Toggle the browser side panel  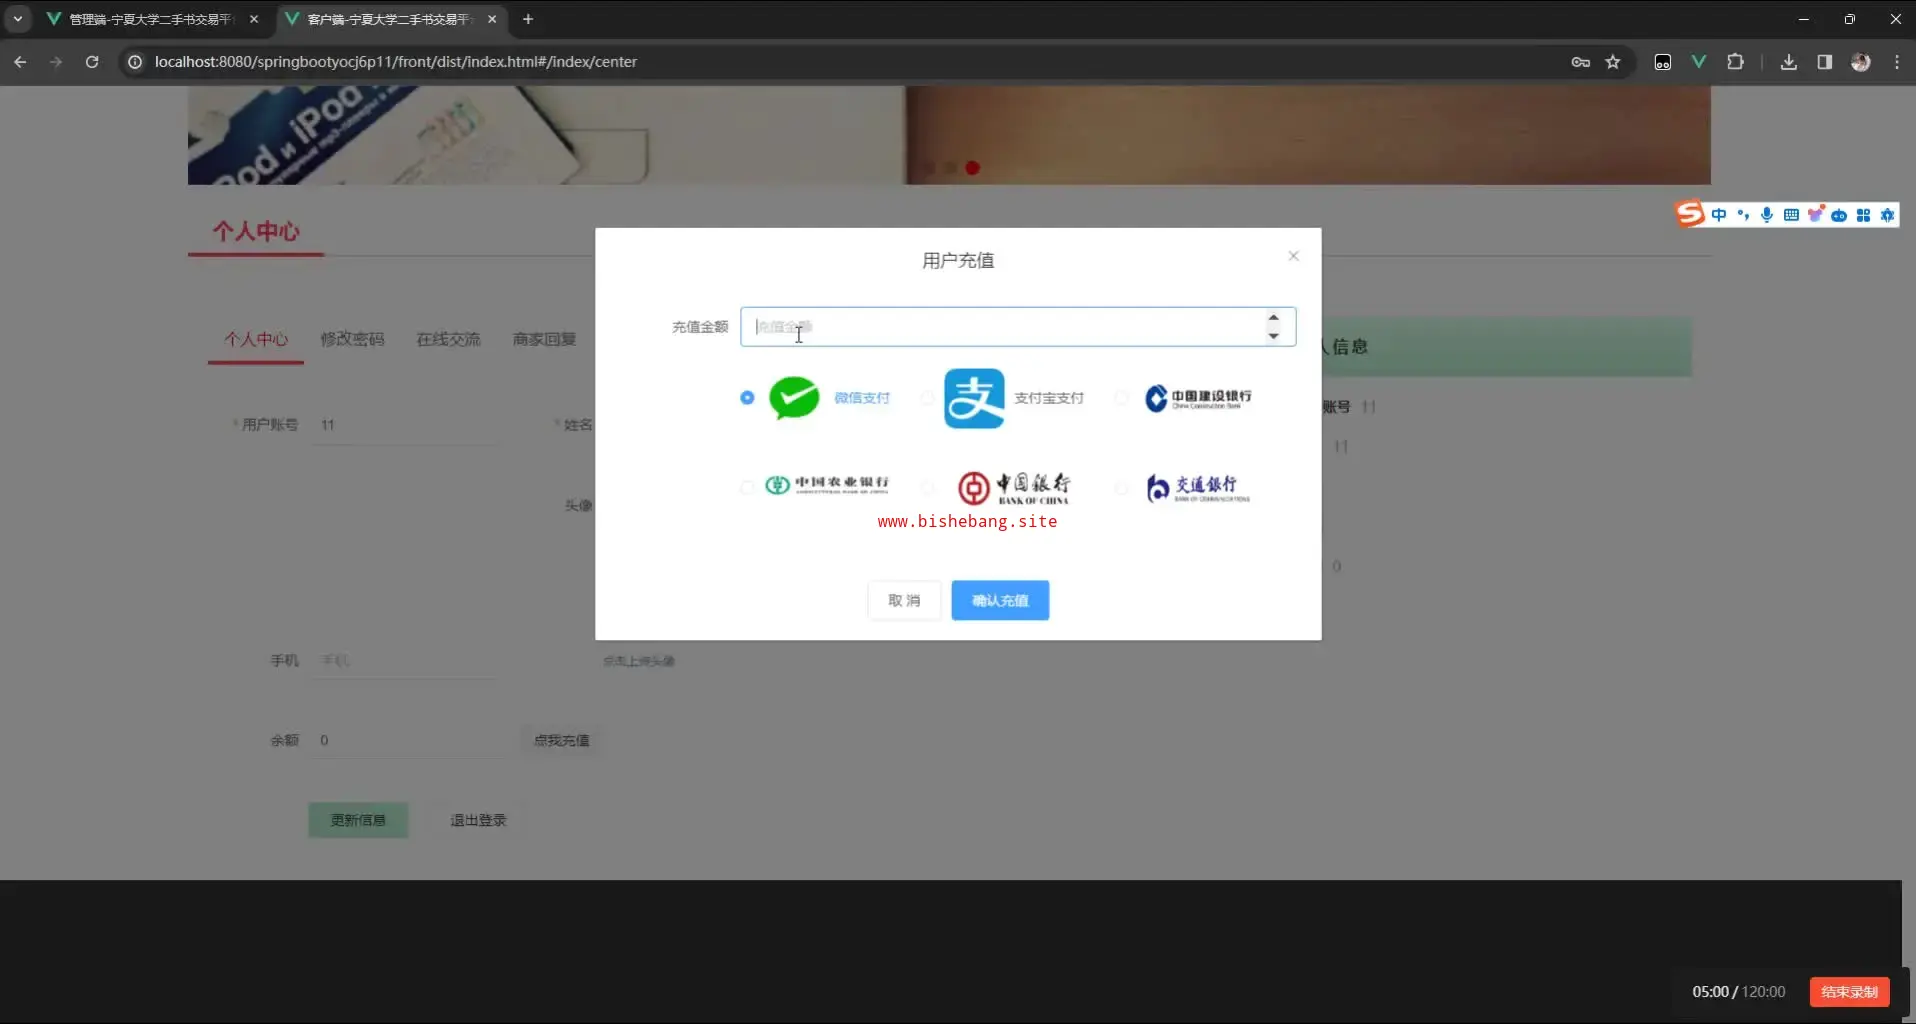point(1825,62)
